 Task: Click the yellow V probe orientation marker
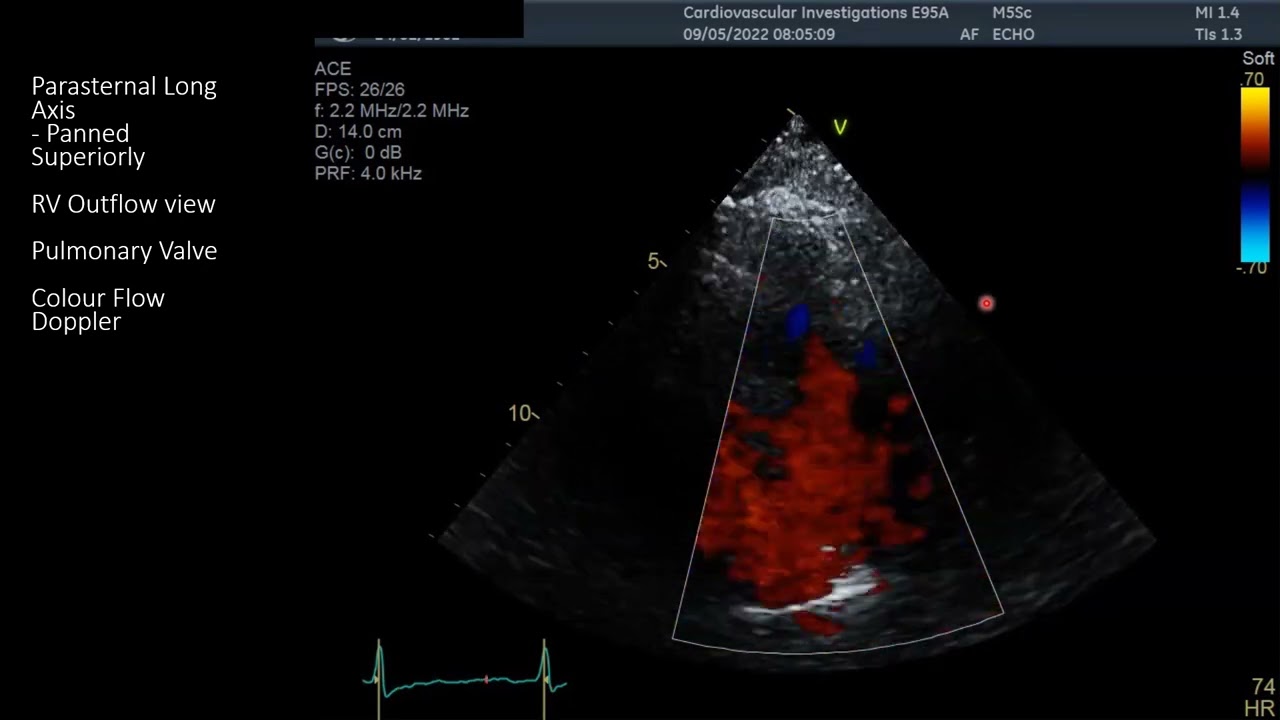pos(840,127)
